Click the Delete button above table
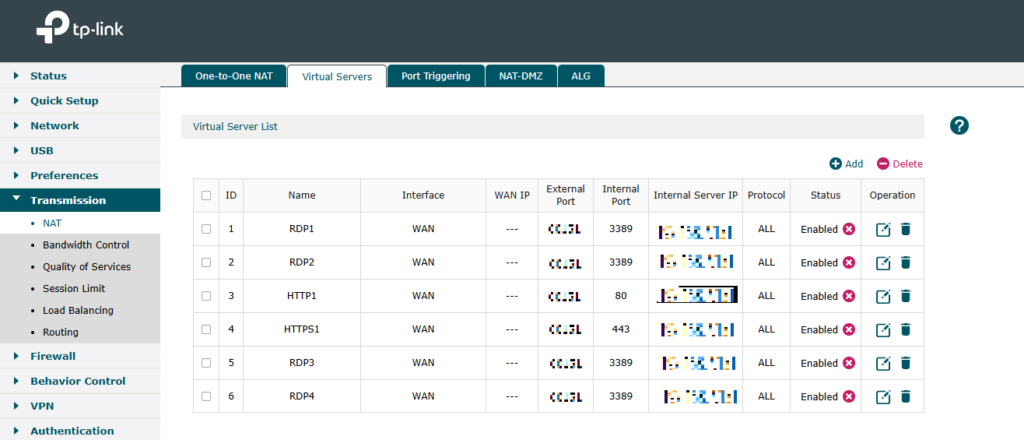Viewport: 1024px width, 440px height. (900, 164)
